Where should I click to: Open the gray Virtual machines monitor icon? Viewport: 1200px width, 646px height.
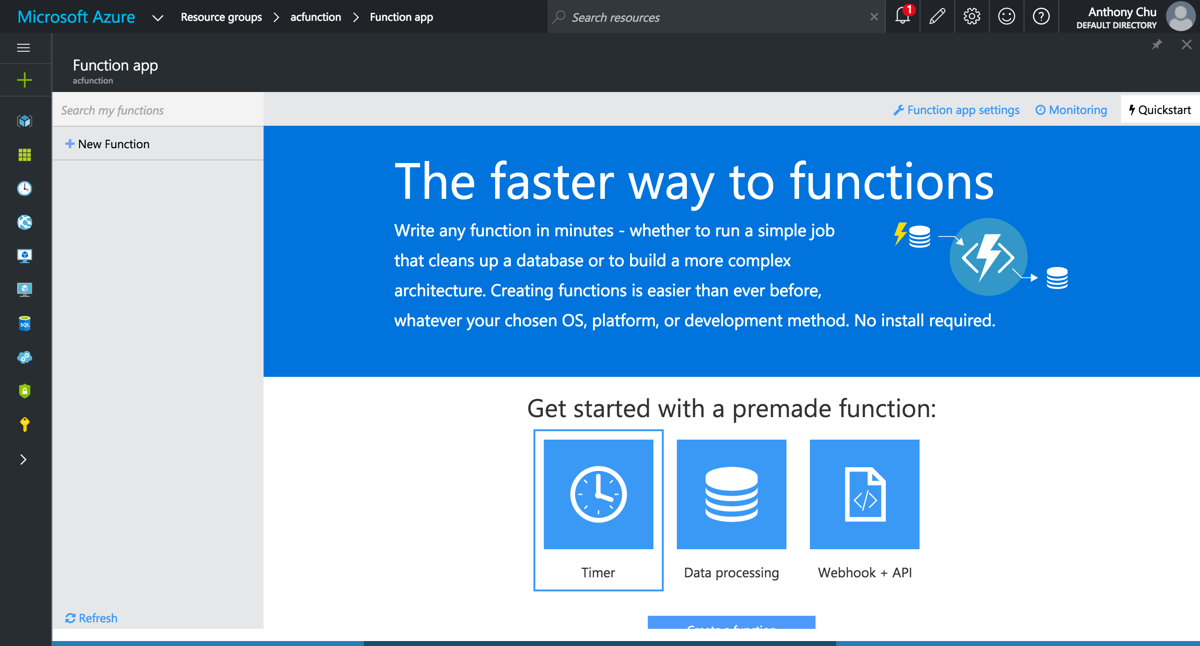(24, 290)
